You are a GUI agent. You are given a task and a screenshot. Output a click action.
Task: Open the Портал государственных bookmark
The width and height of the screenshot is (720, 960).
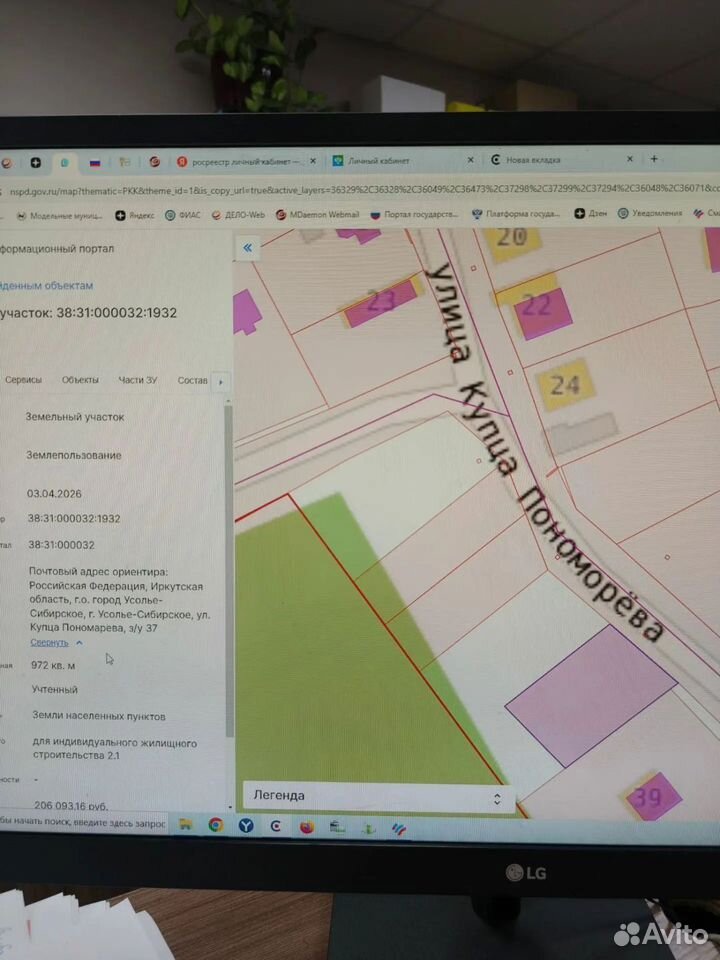pyautogui.click(x=414, y=215)
